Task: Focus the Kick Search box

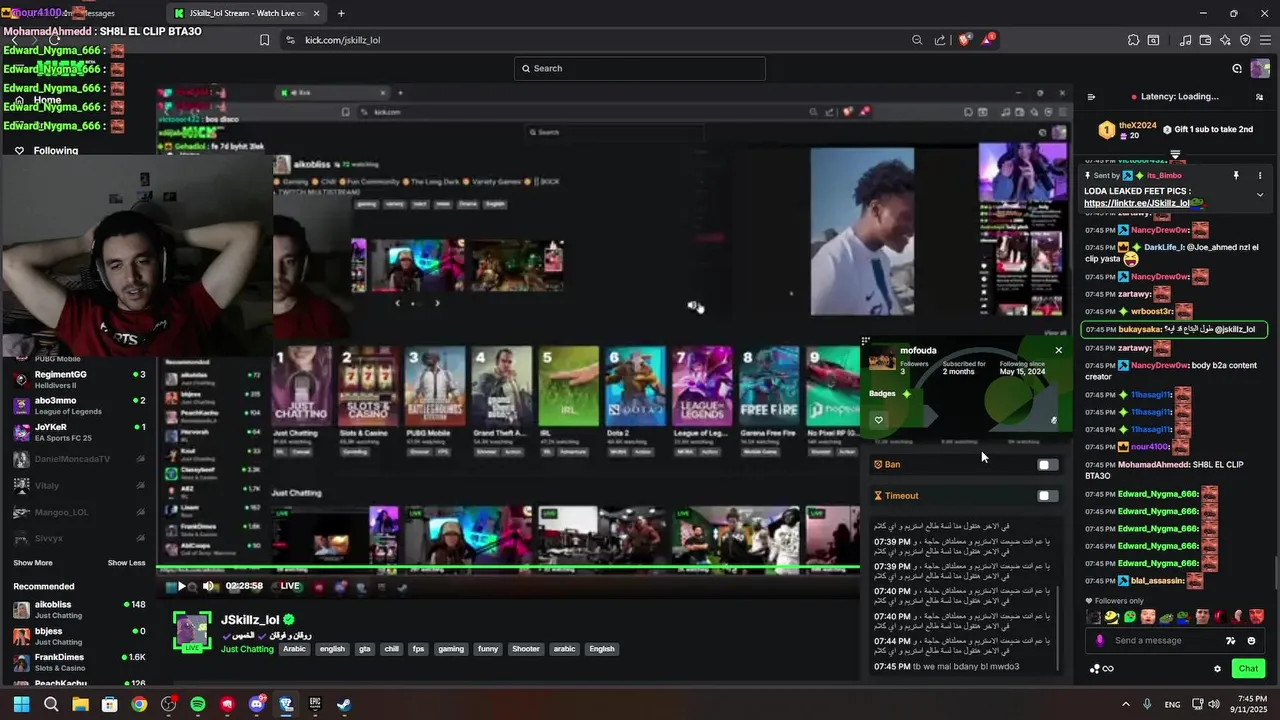Action: [x=640, y=68]
